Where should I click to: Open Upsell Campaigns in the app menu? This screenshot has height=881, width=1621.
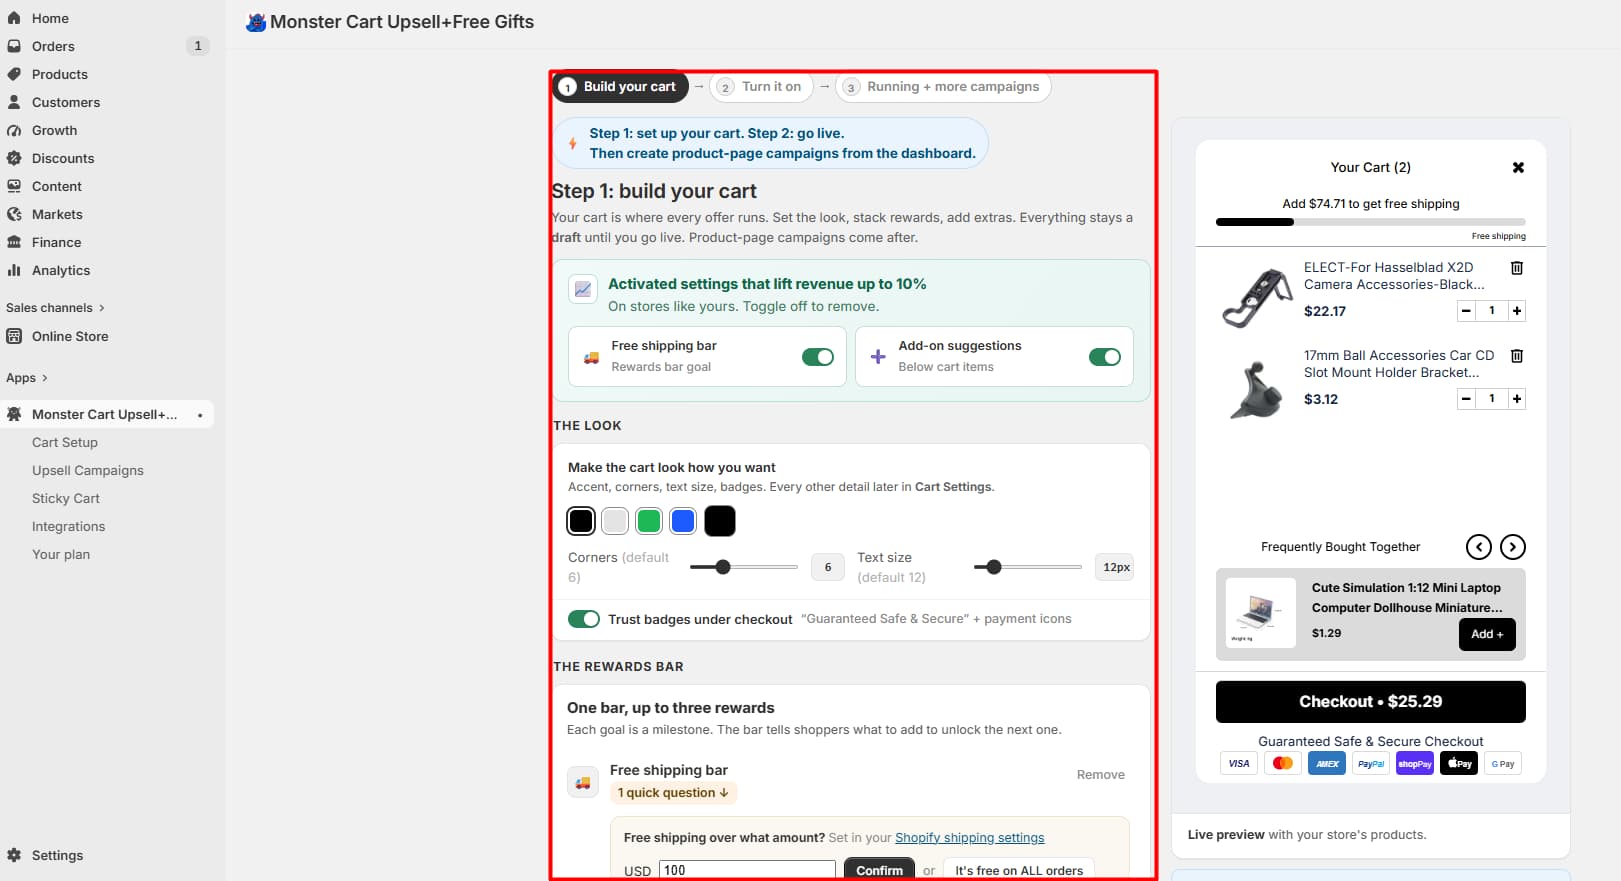coord(88,470)
